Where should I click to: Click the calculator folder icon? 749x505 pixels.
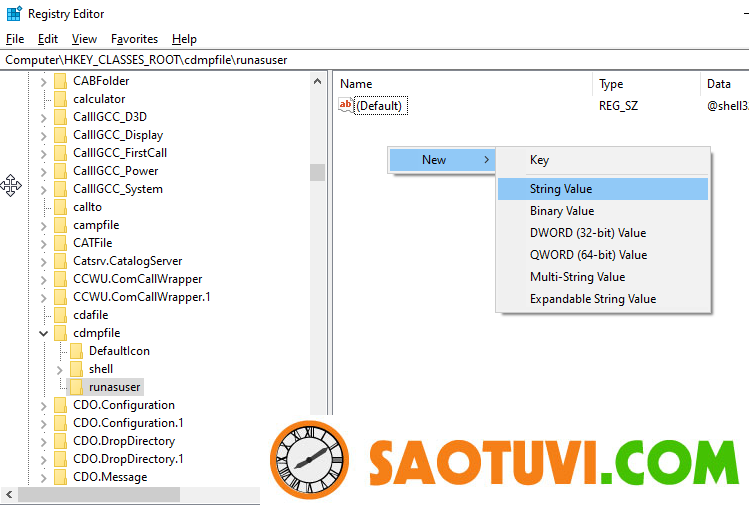click(x=61, y=99)
